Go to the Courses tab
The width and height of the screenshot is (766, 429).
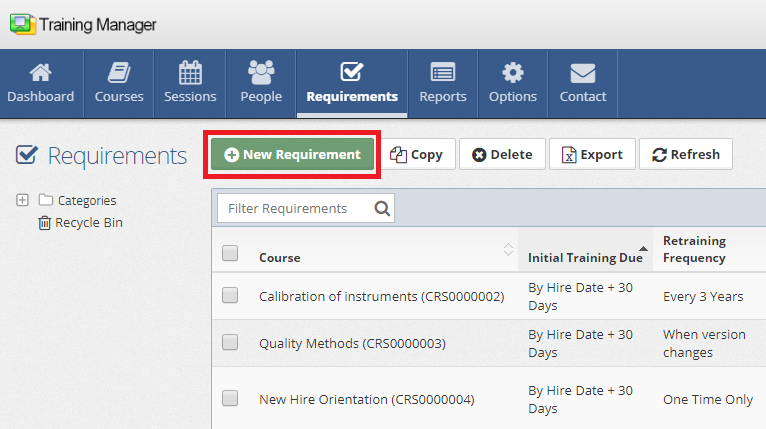[119, 84]
